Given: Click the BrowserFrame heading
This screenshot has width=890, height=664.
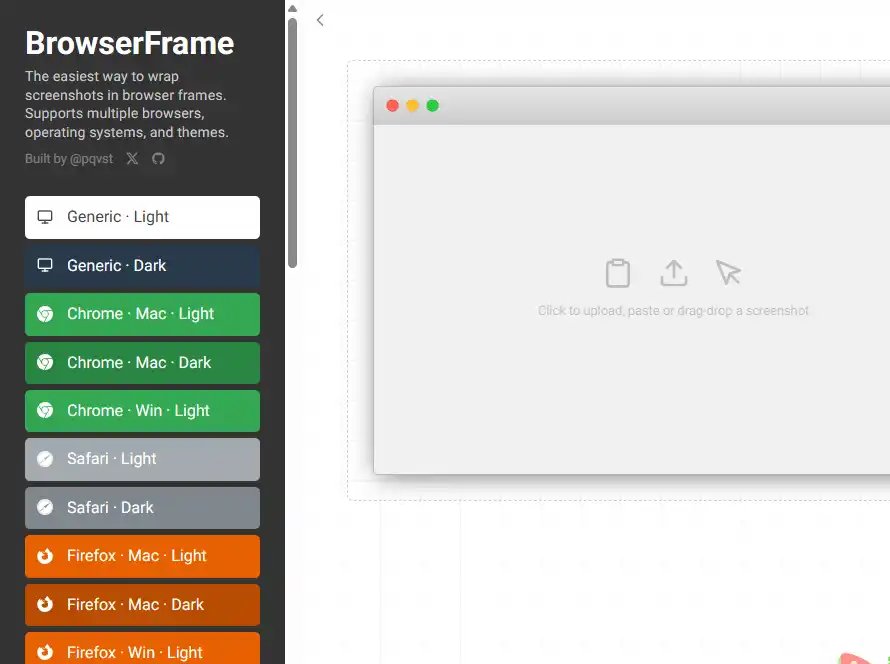Looking at the screenshot, I should click(x=129, y=43).
